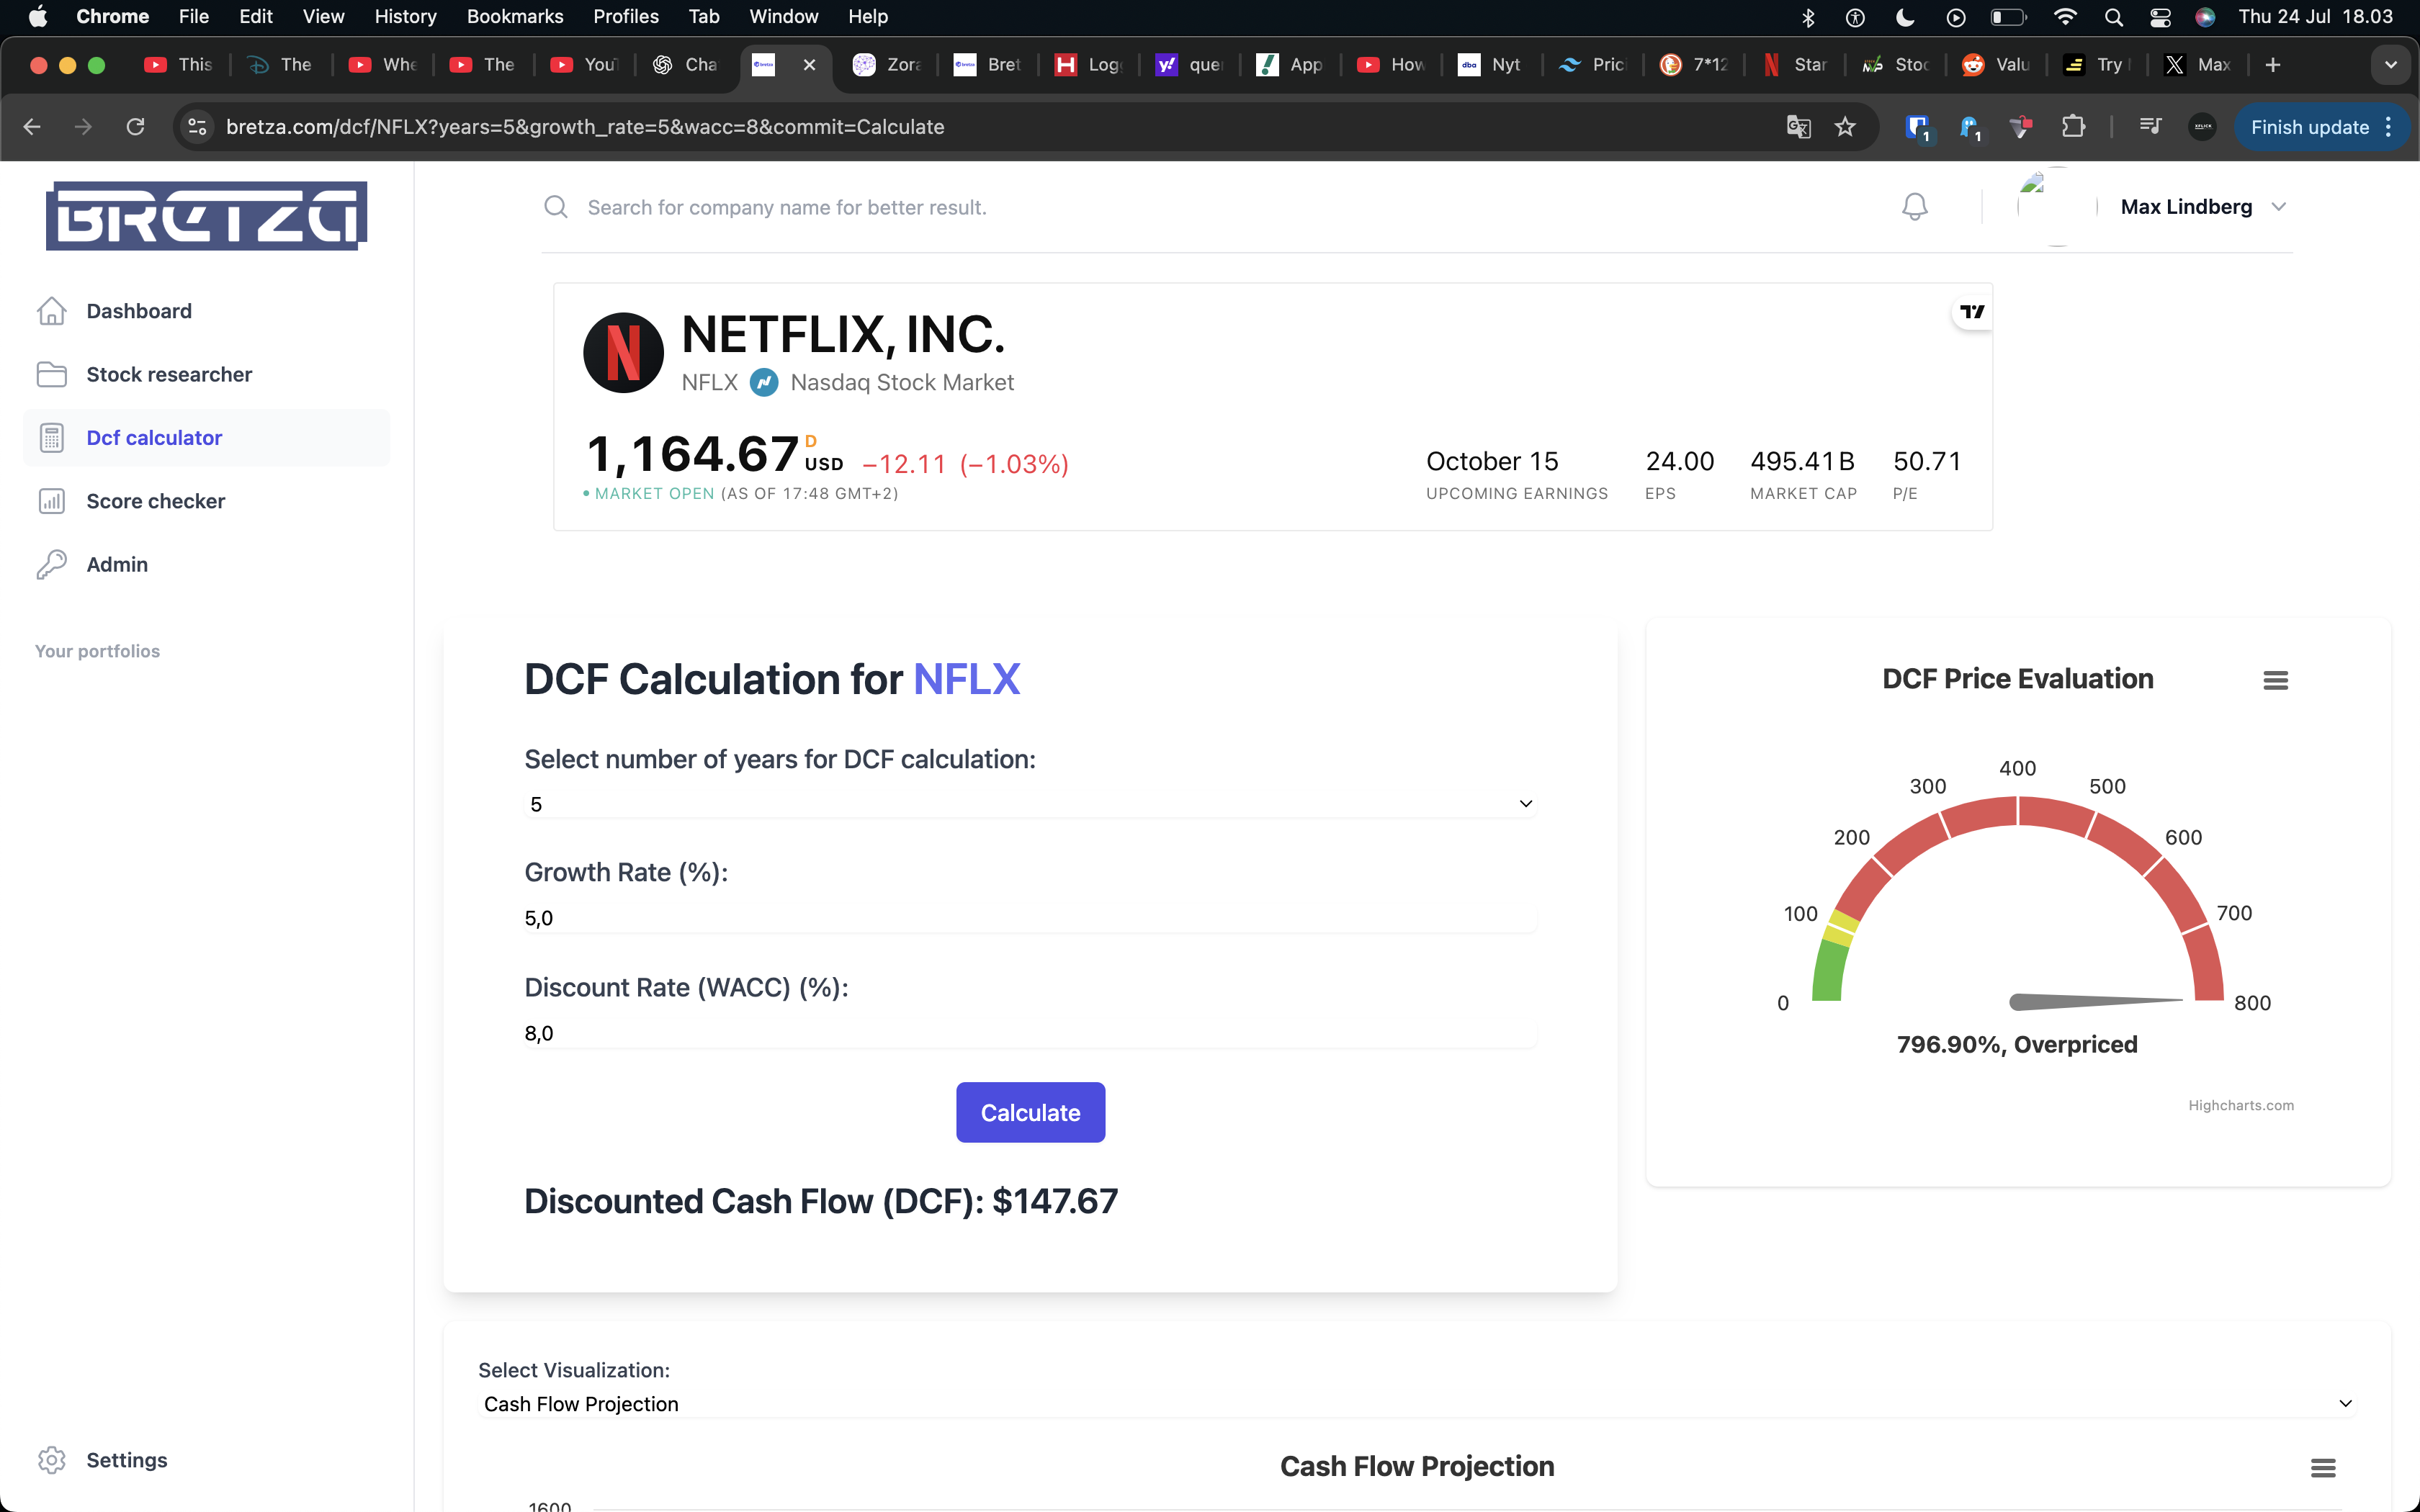Viewport: 2420px width, 1512px height.
Task: Open the File menu
Action: pos(194,16)
